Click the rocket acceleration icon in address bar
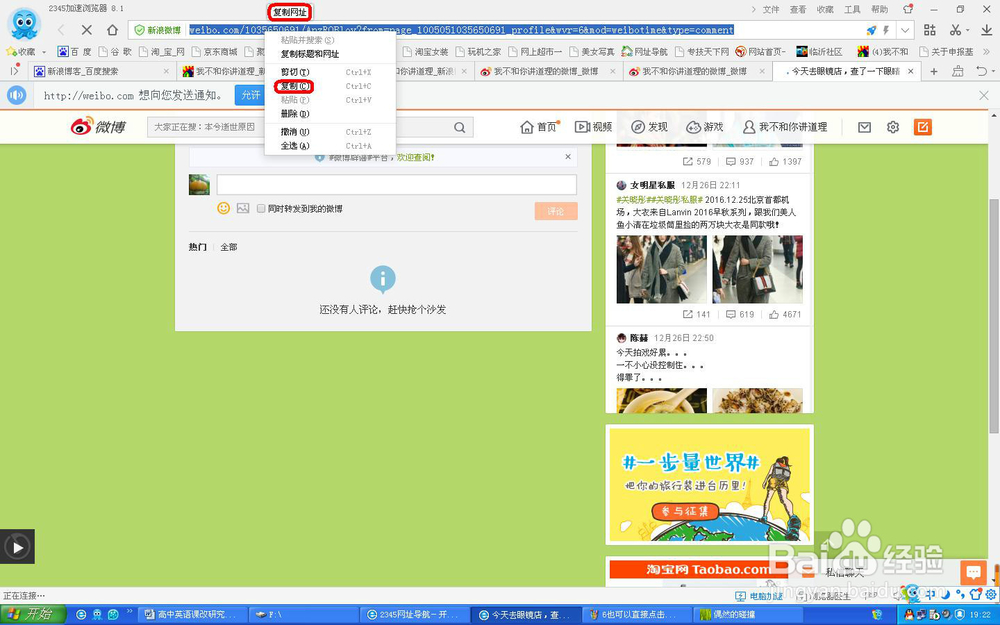Image resolution: width=1000 pixels, height=625 pixels. [871, 30]
